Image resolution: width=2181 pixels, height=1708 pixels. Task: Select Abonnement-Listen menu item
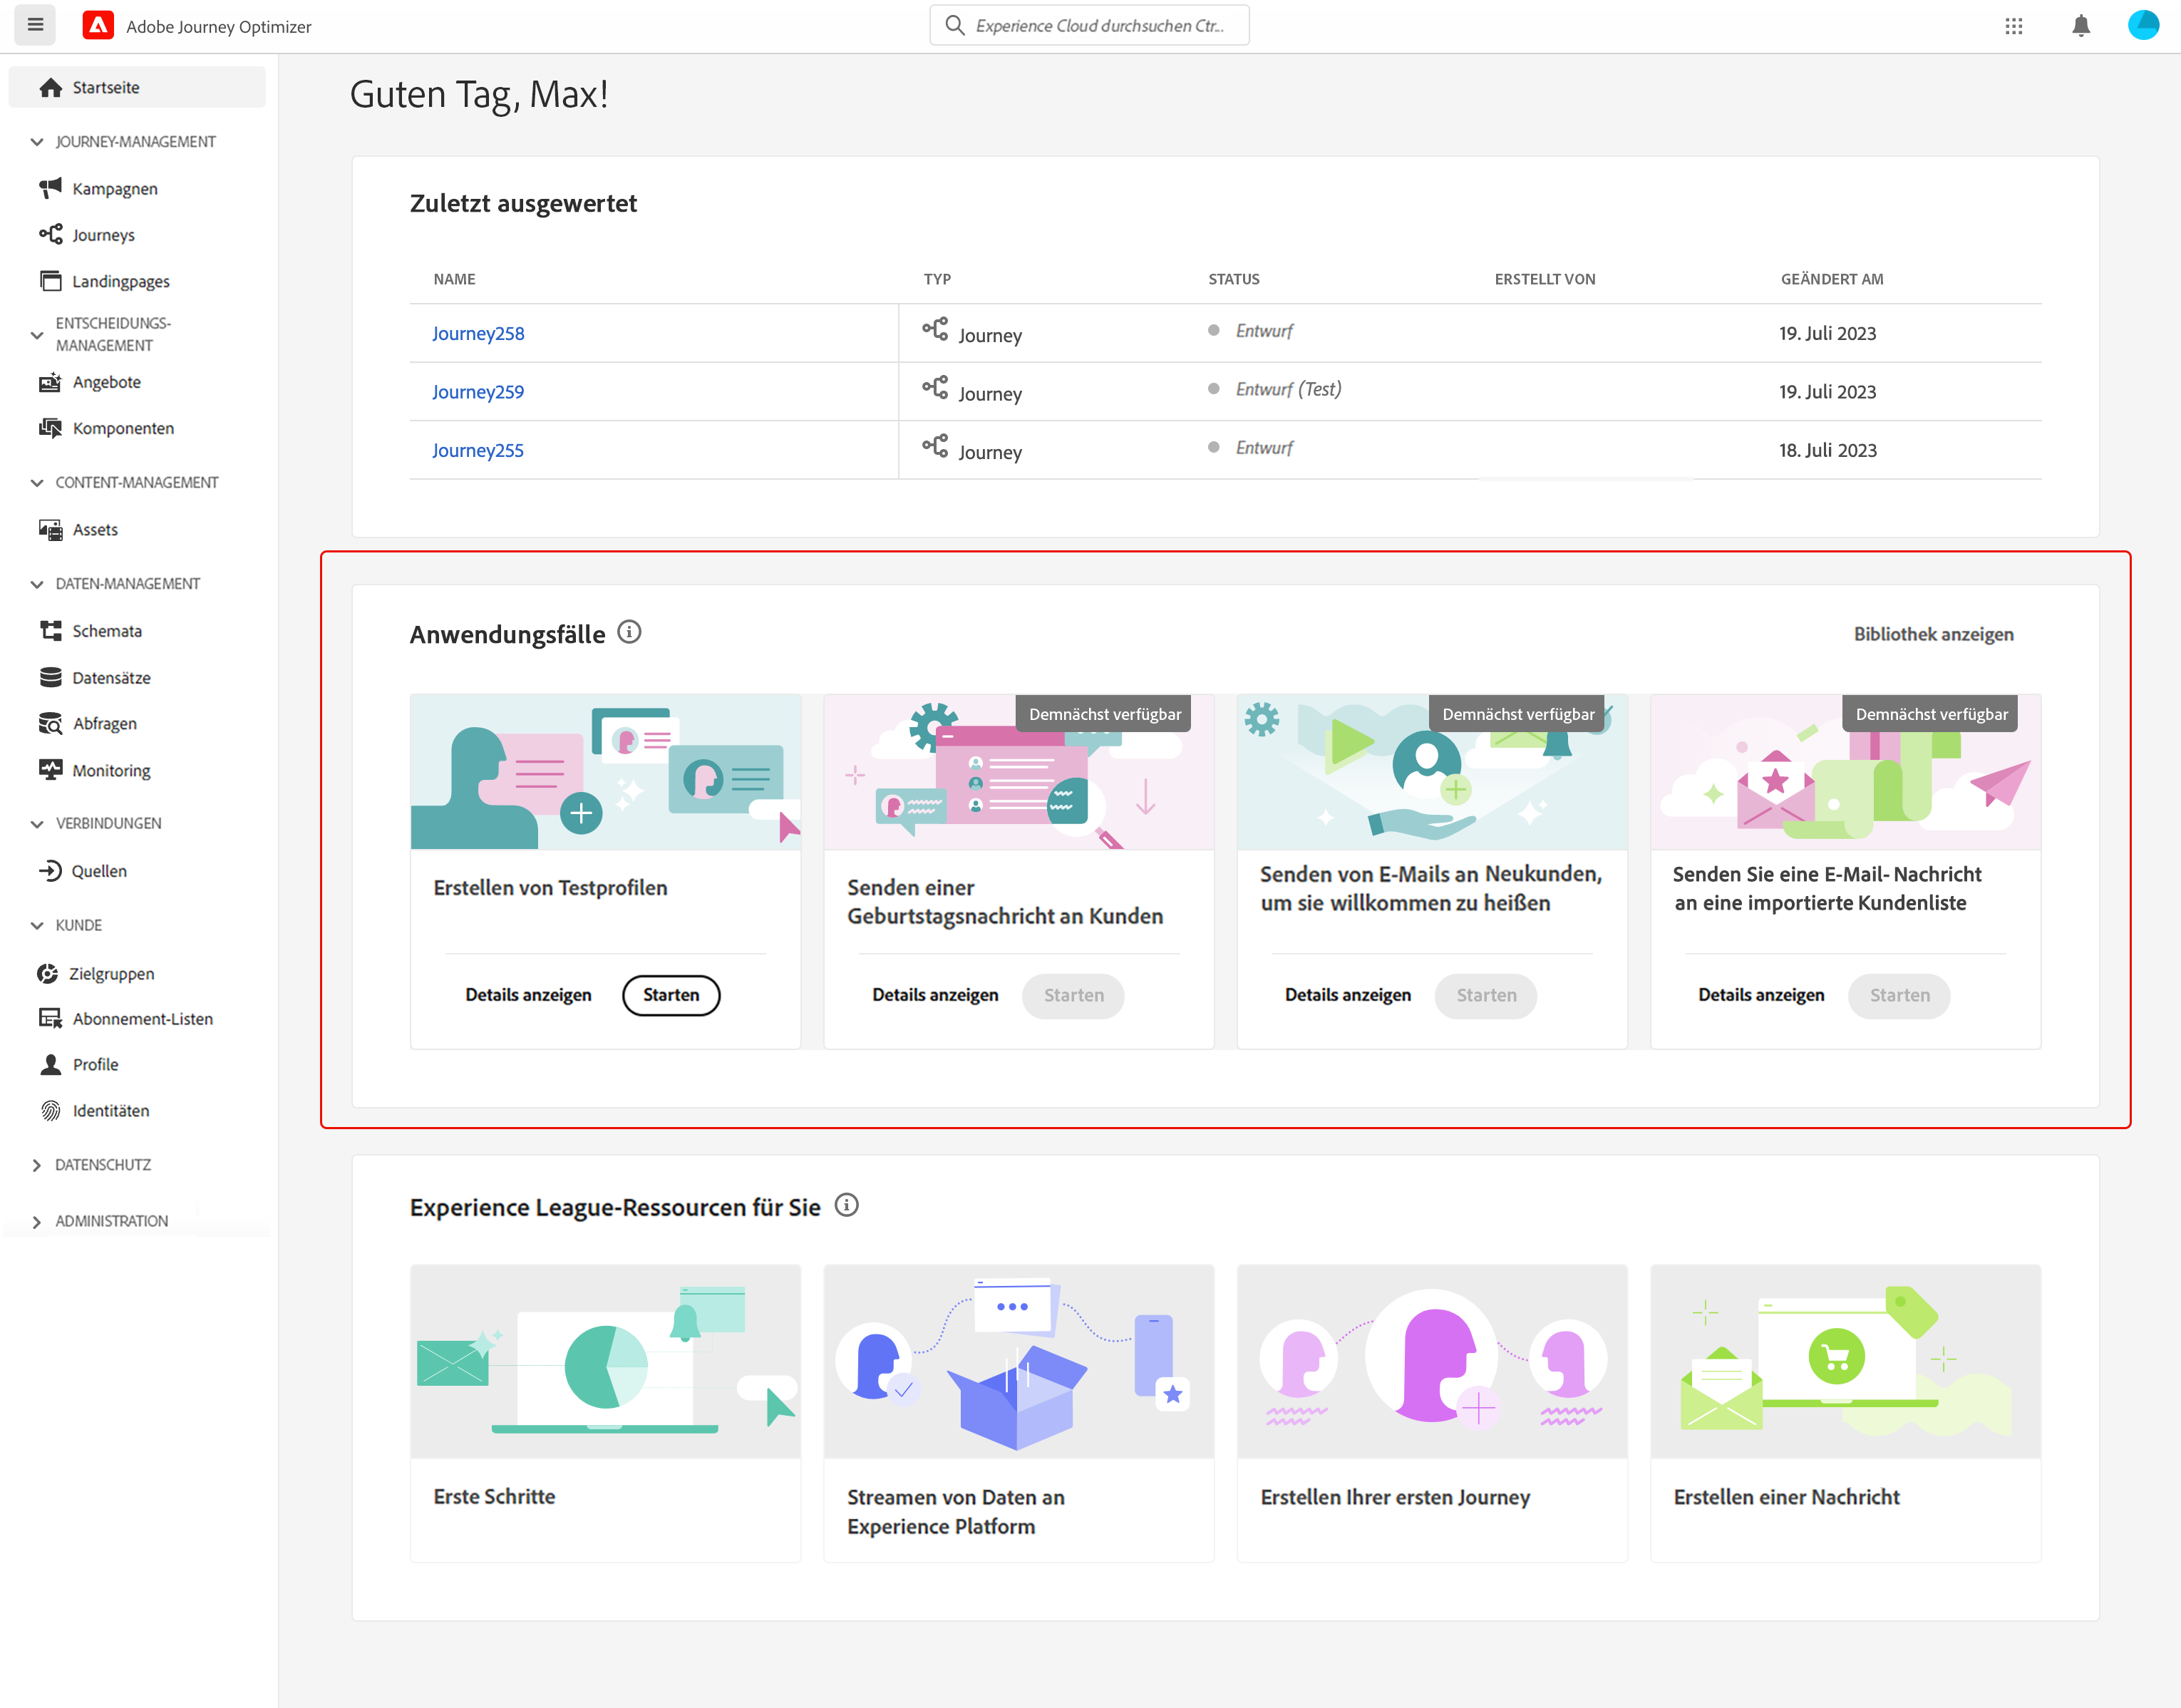point(142,1019)
